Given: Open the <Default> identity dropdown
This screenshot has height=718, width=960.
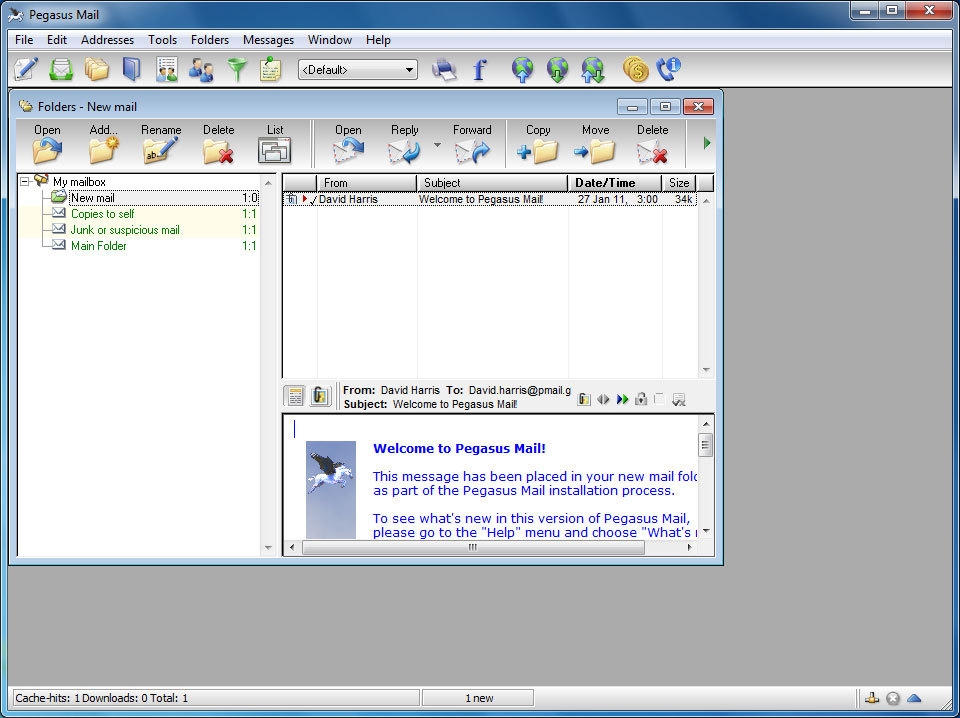Looking at the screenshot, I should point(358,70).
